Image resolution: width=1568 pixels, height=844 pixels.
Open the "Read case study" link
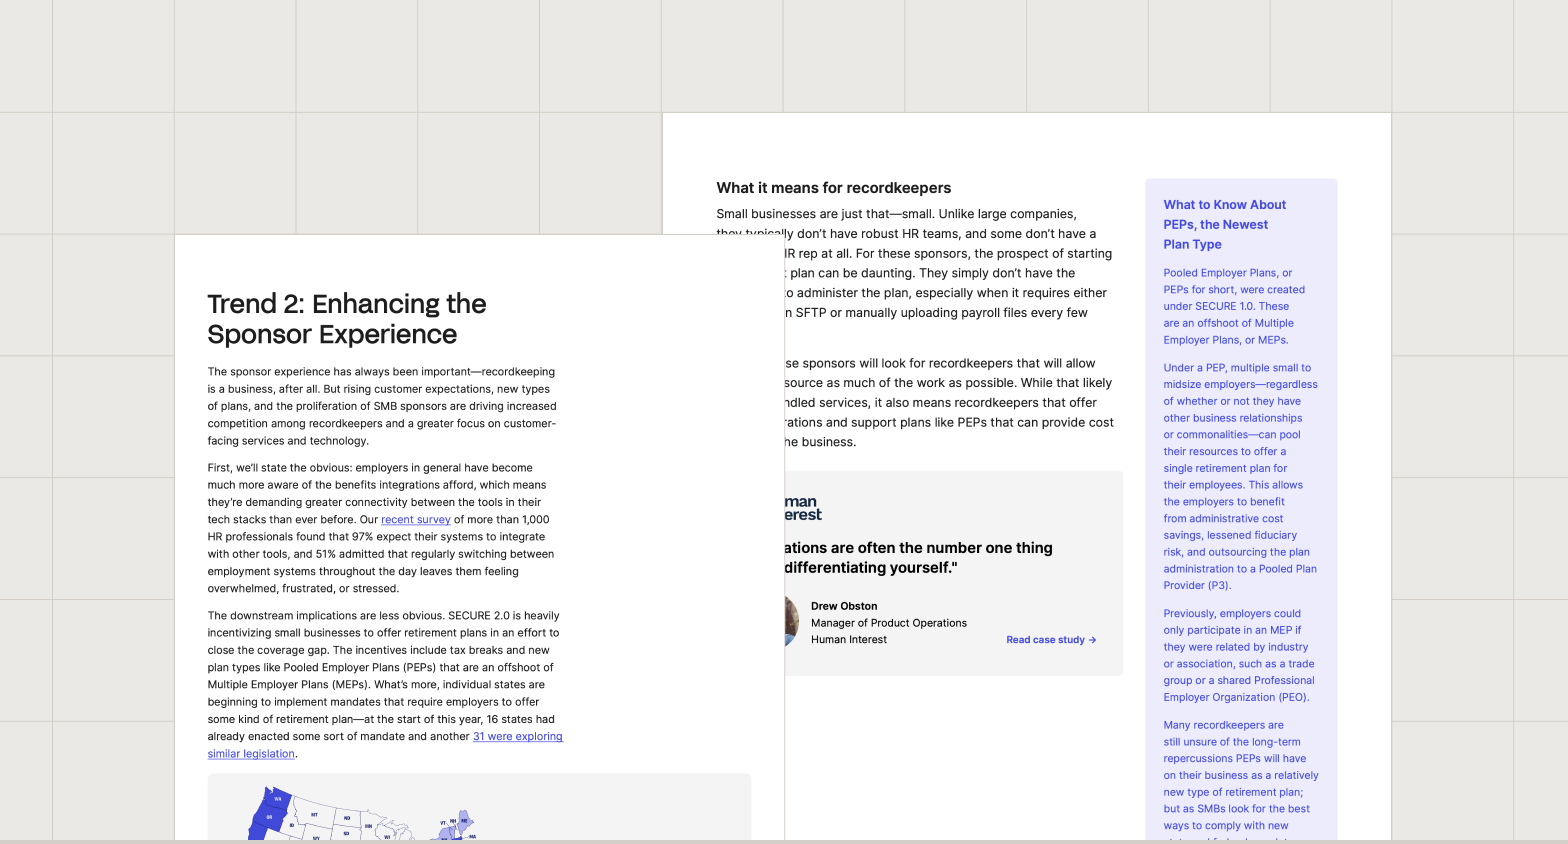pyautogui.click(x=1051, y=640)
